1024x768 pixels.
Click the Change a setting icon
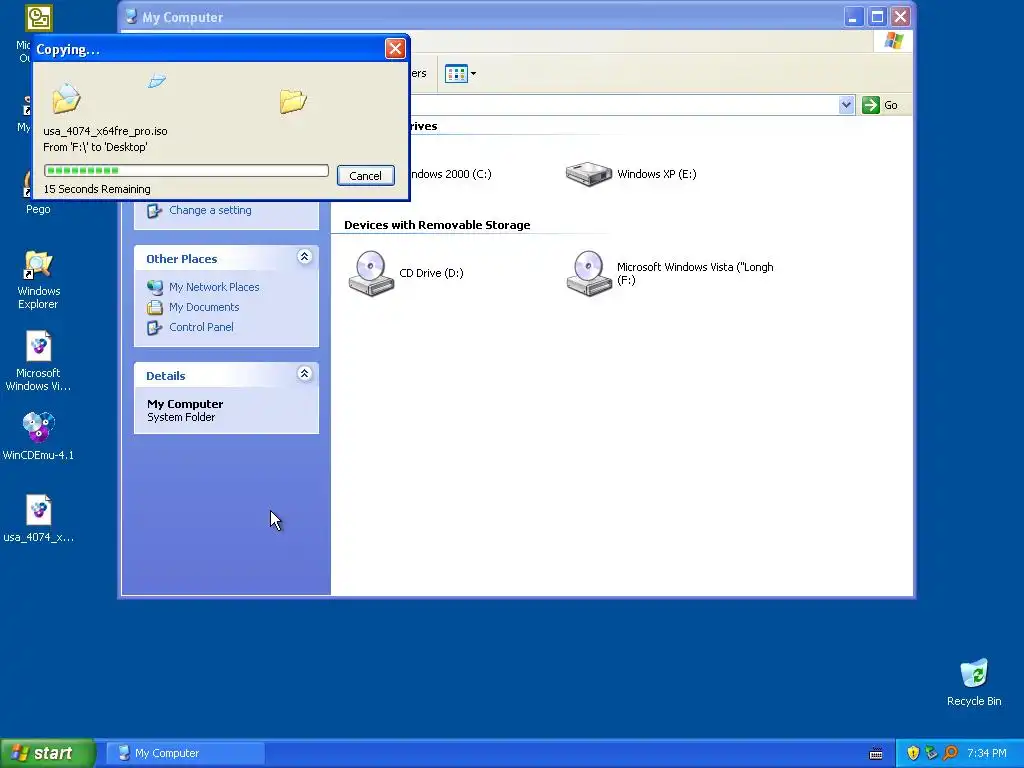click(155, 210)
